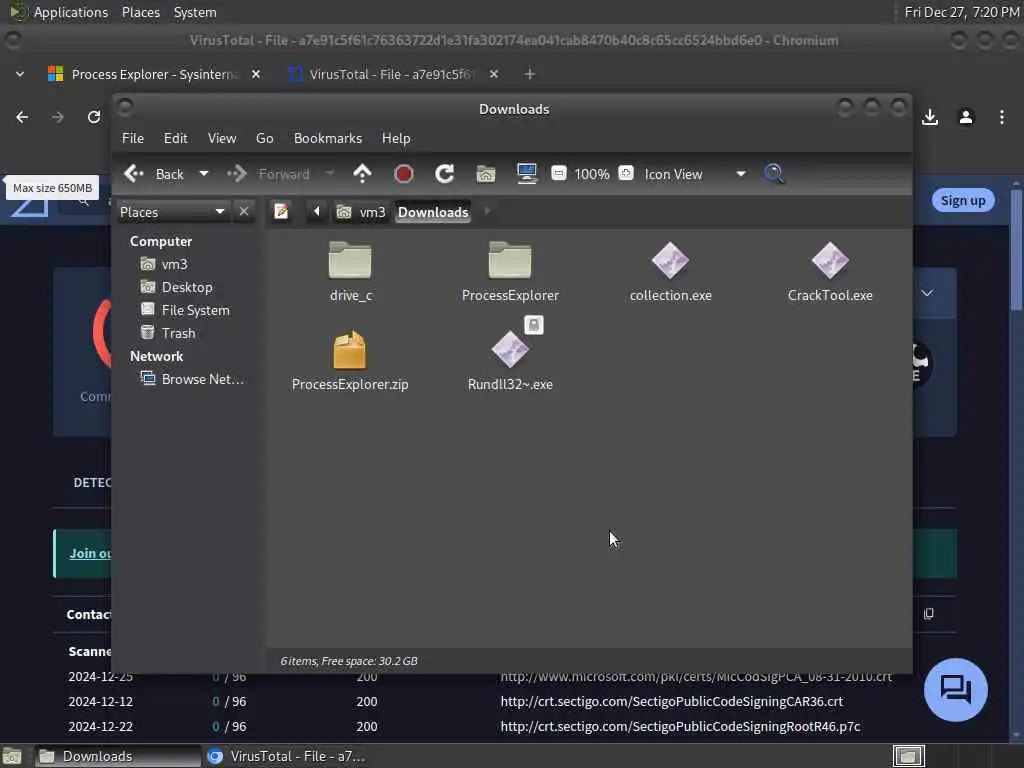1024x768 pixels.
Task: Open the Chromium three-dot menu
Action: click(x=1002, y=117)
